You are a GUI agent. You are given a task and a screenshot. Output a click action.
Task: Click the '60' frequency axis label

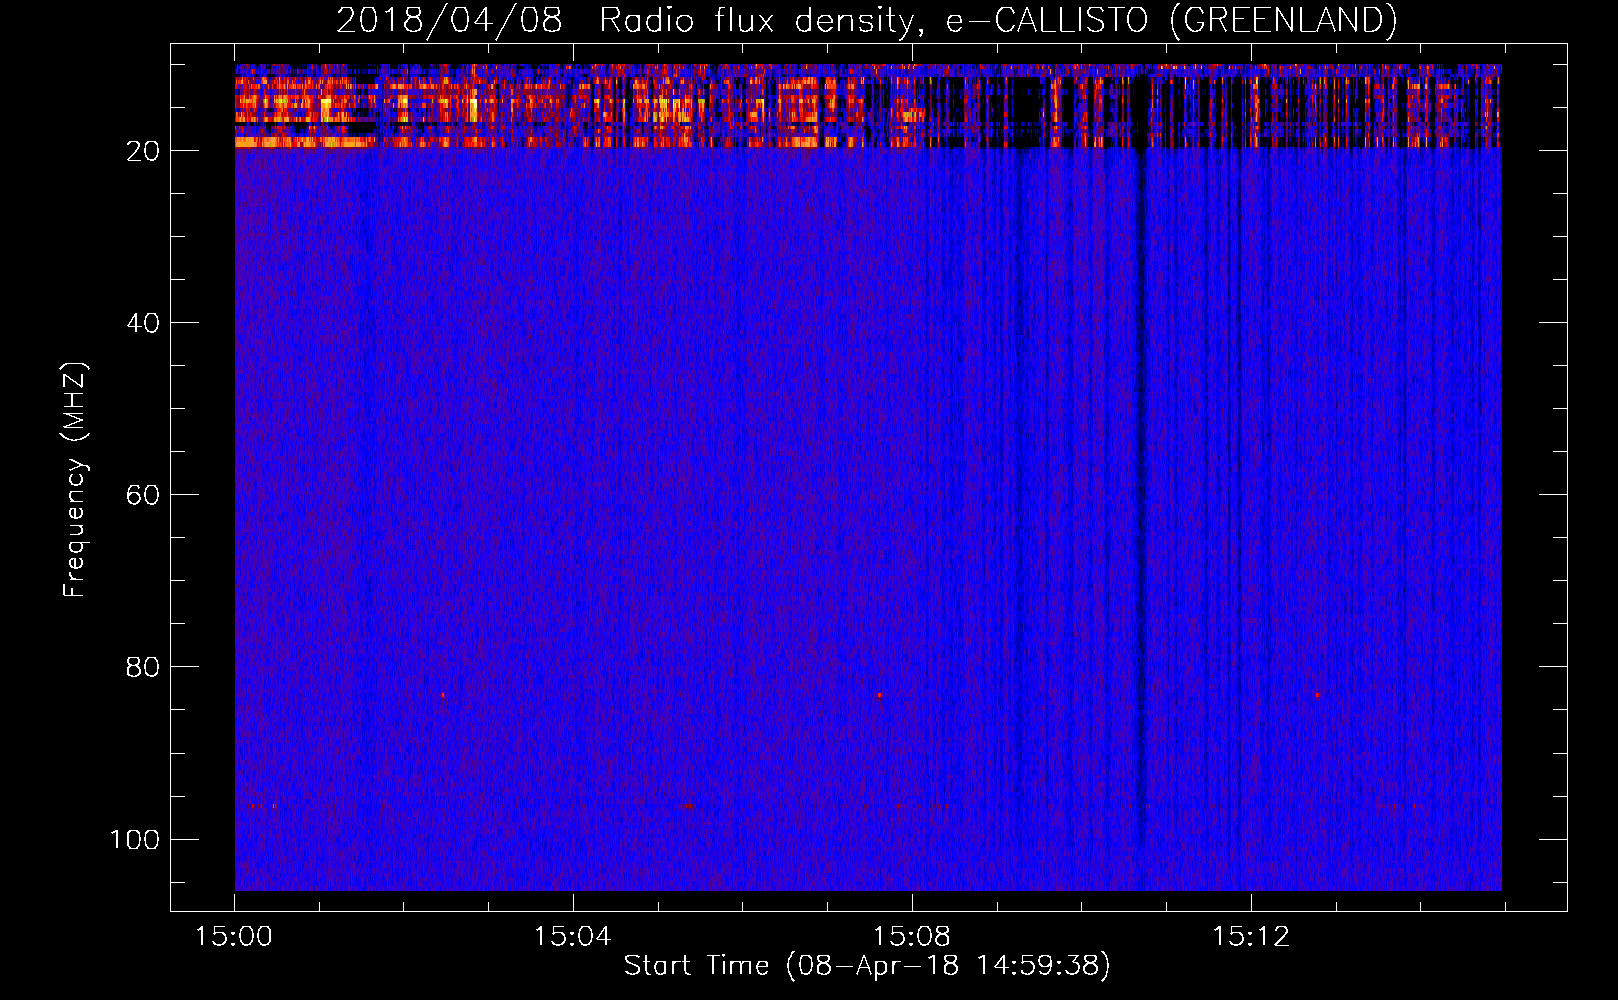(143, 495)
